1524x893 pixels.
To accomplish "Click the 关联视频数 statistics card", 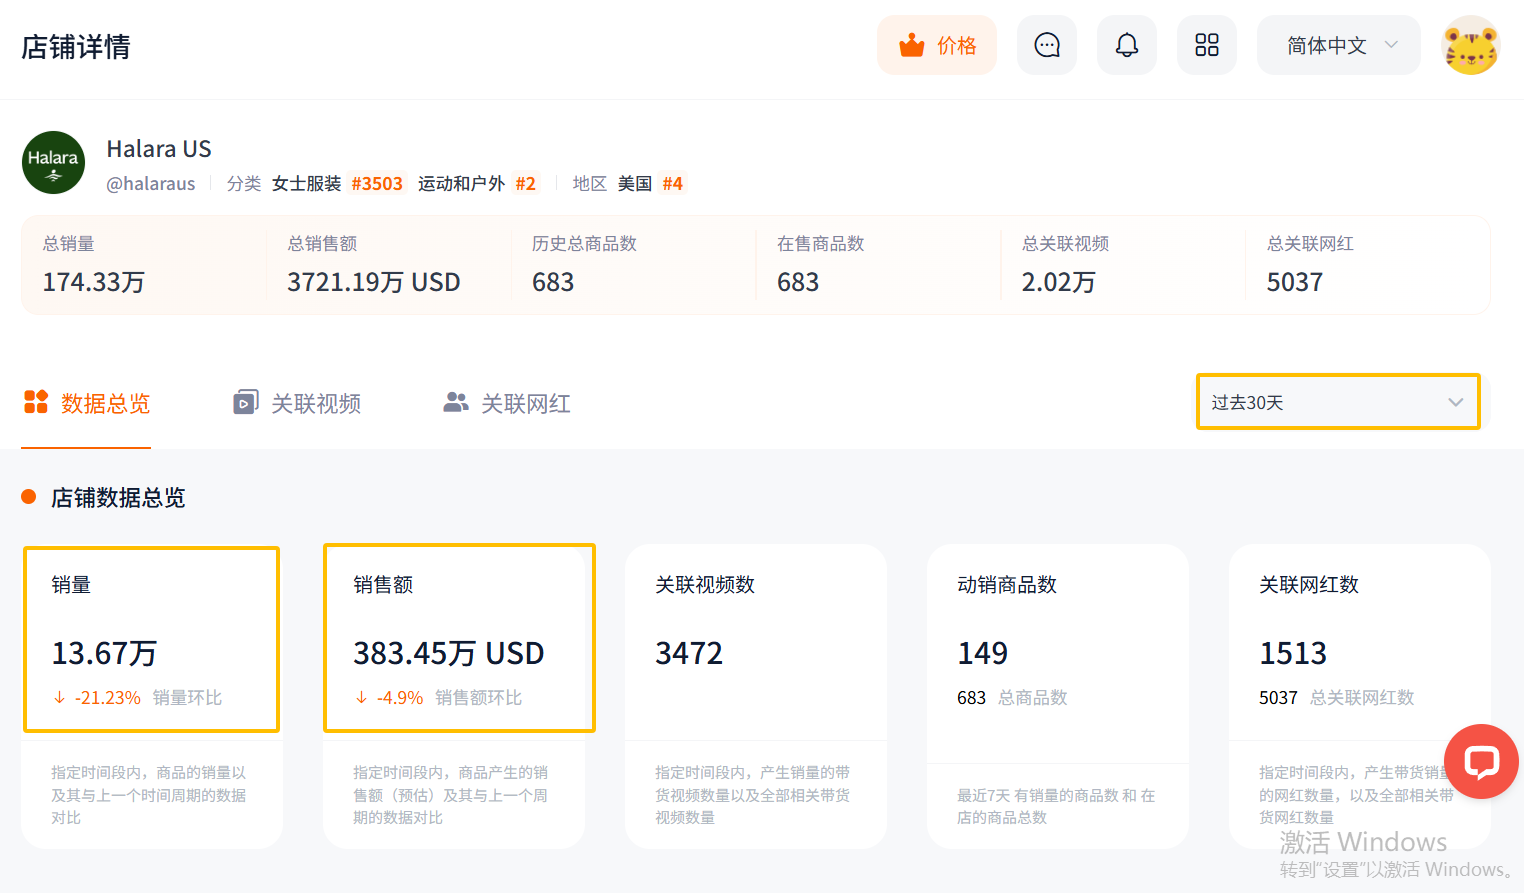I will pos(755,640).
